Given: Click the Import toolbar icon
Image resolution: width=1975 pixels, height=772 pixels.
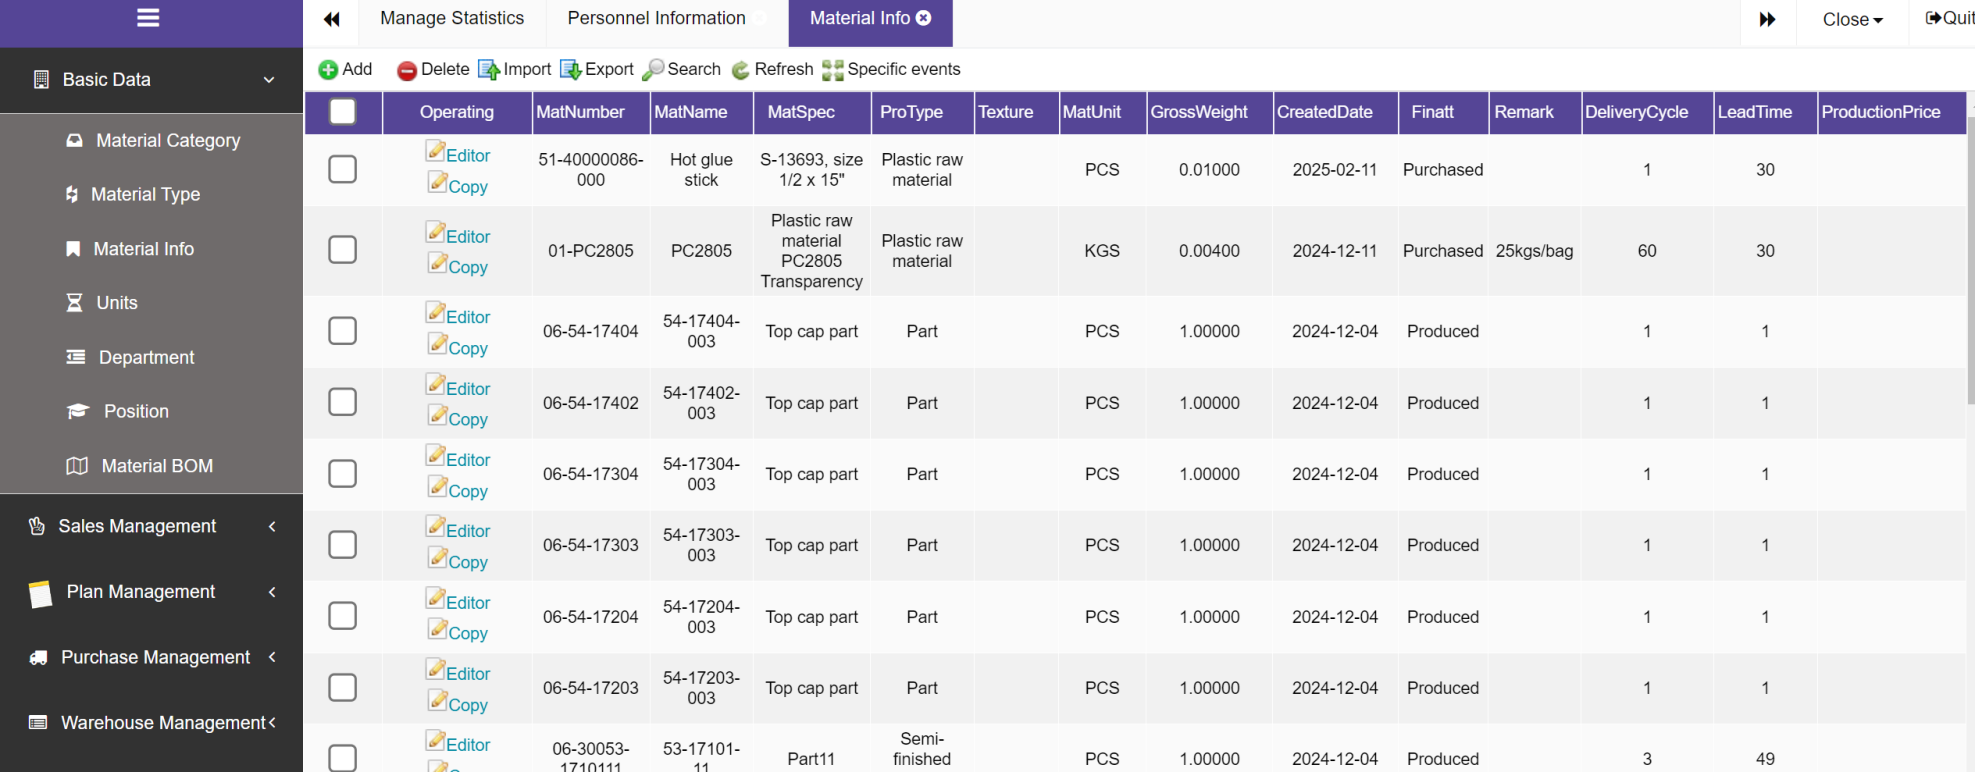Looking at the screenshot, I should [x=489, y=70].
